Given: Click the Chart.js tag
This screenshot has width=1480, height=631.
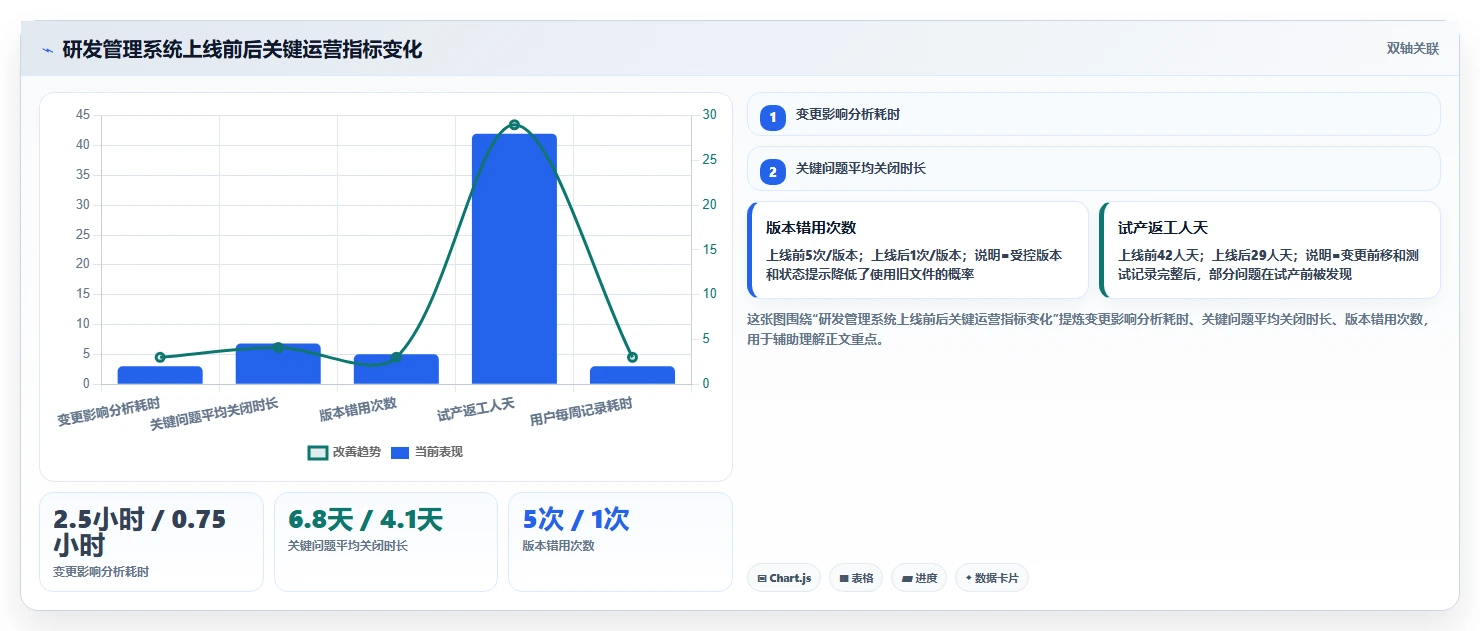Looking at the screenshot, I should (x=784, y=578).
